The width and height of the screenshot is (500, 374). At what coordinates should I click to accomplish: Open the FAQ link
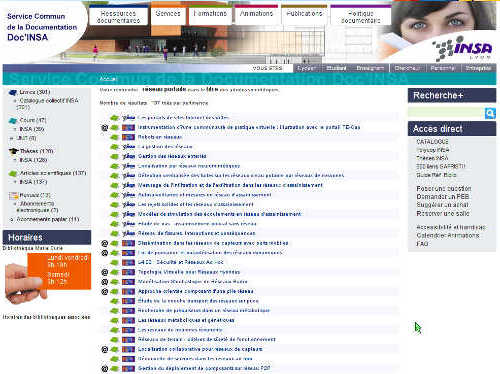422,244
